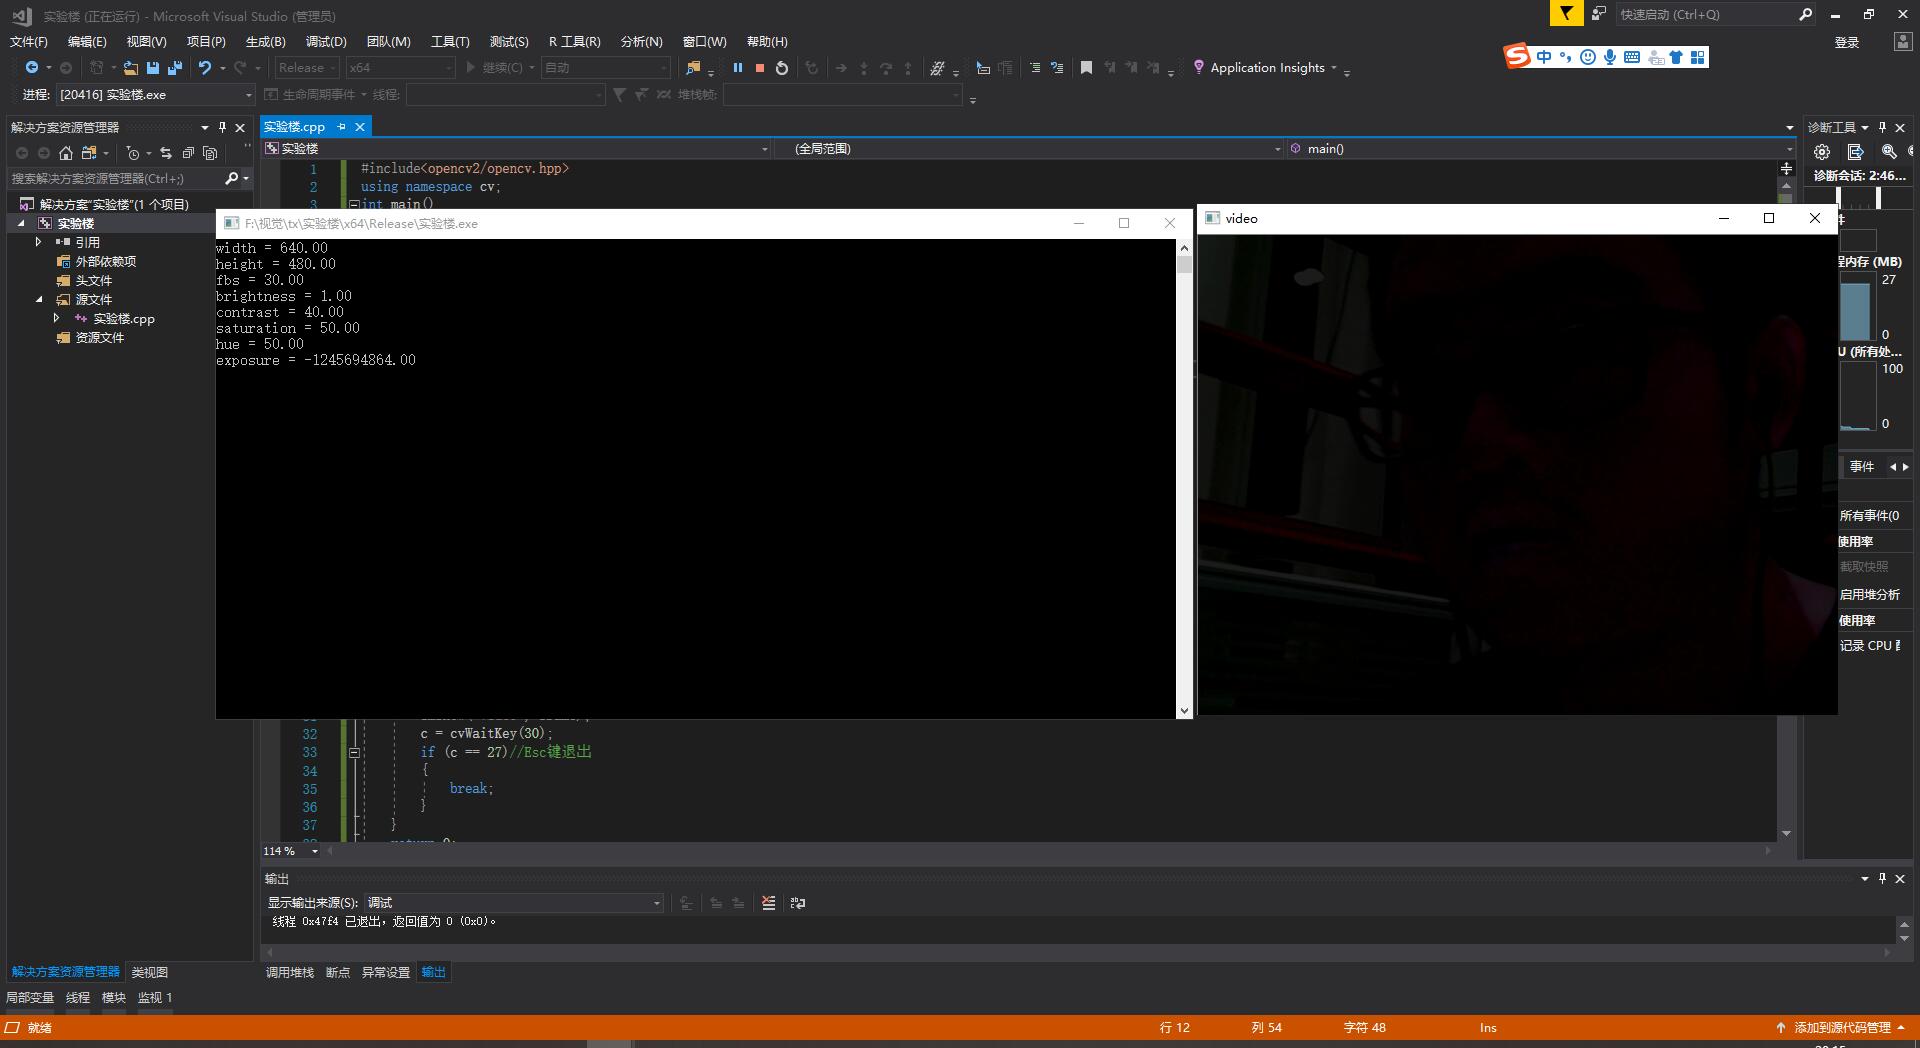Open the Sogou soft keyboard icon
Image resolution: width=1920 pixels, height=1048 pixels.
pyautogui.click(x=1632, y=57)
